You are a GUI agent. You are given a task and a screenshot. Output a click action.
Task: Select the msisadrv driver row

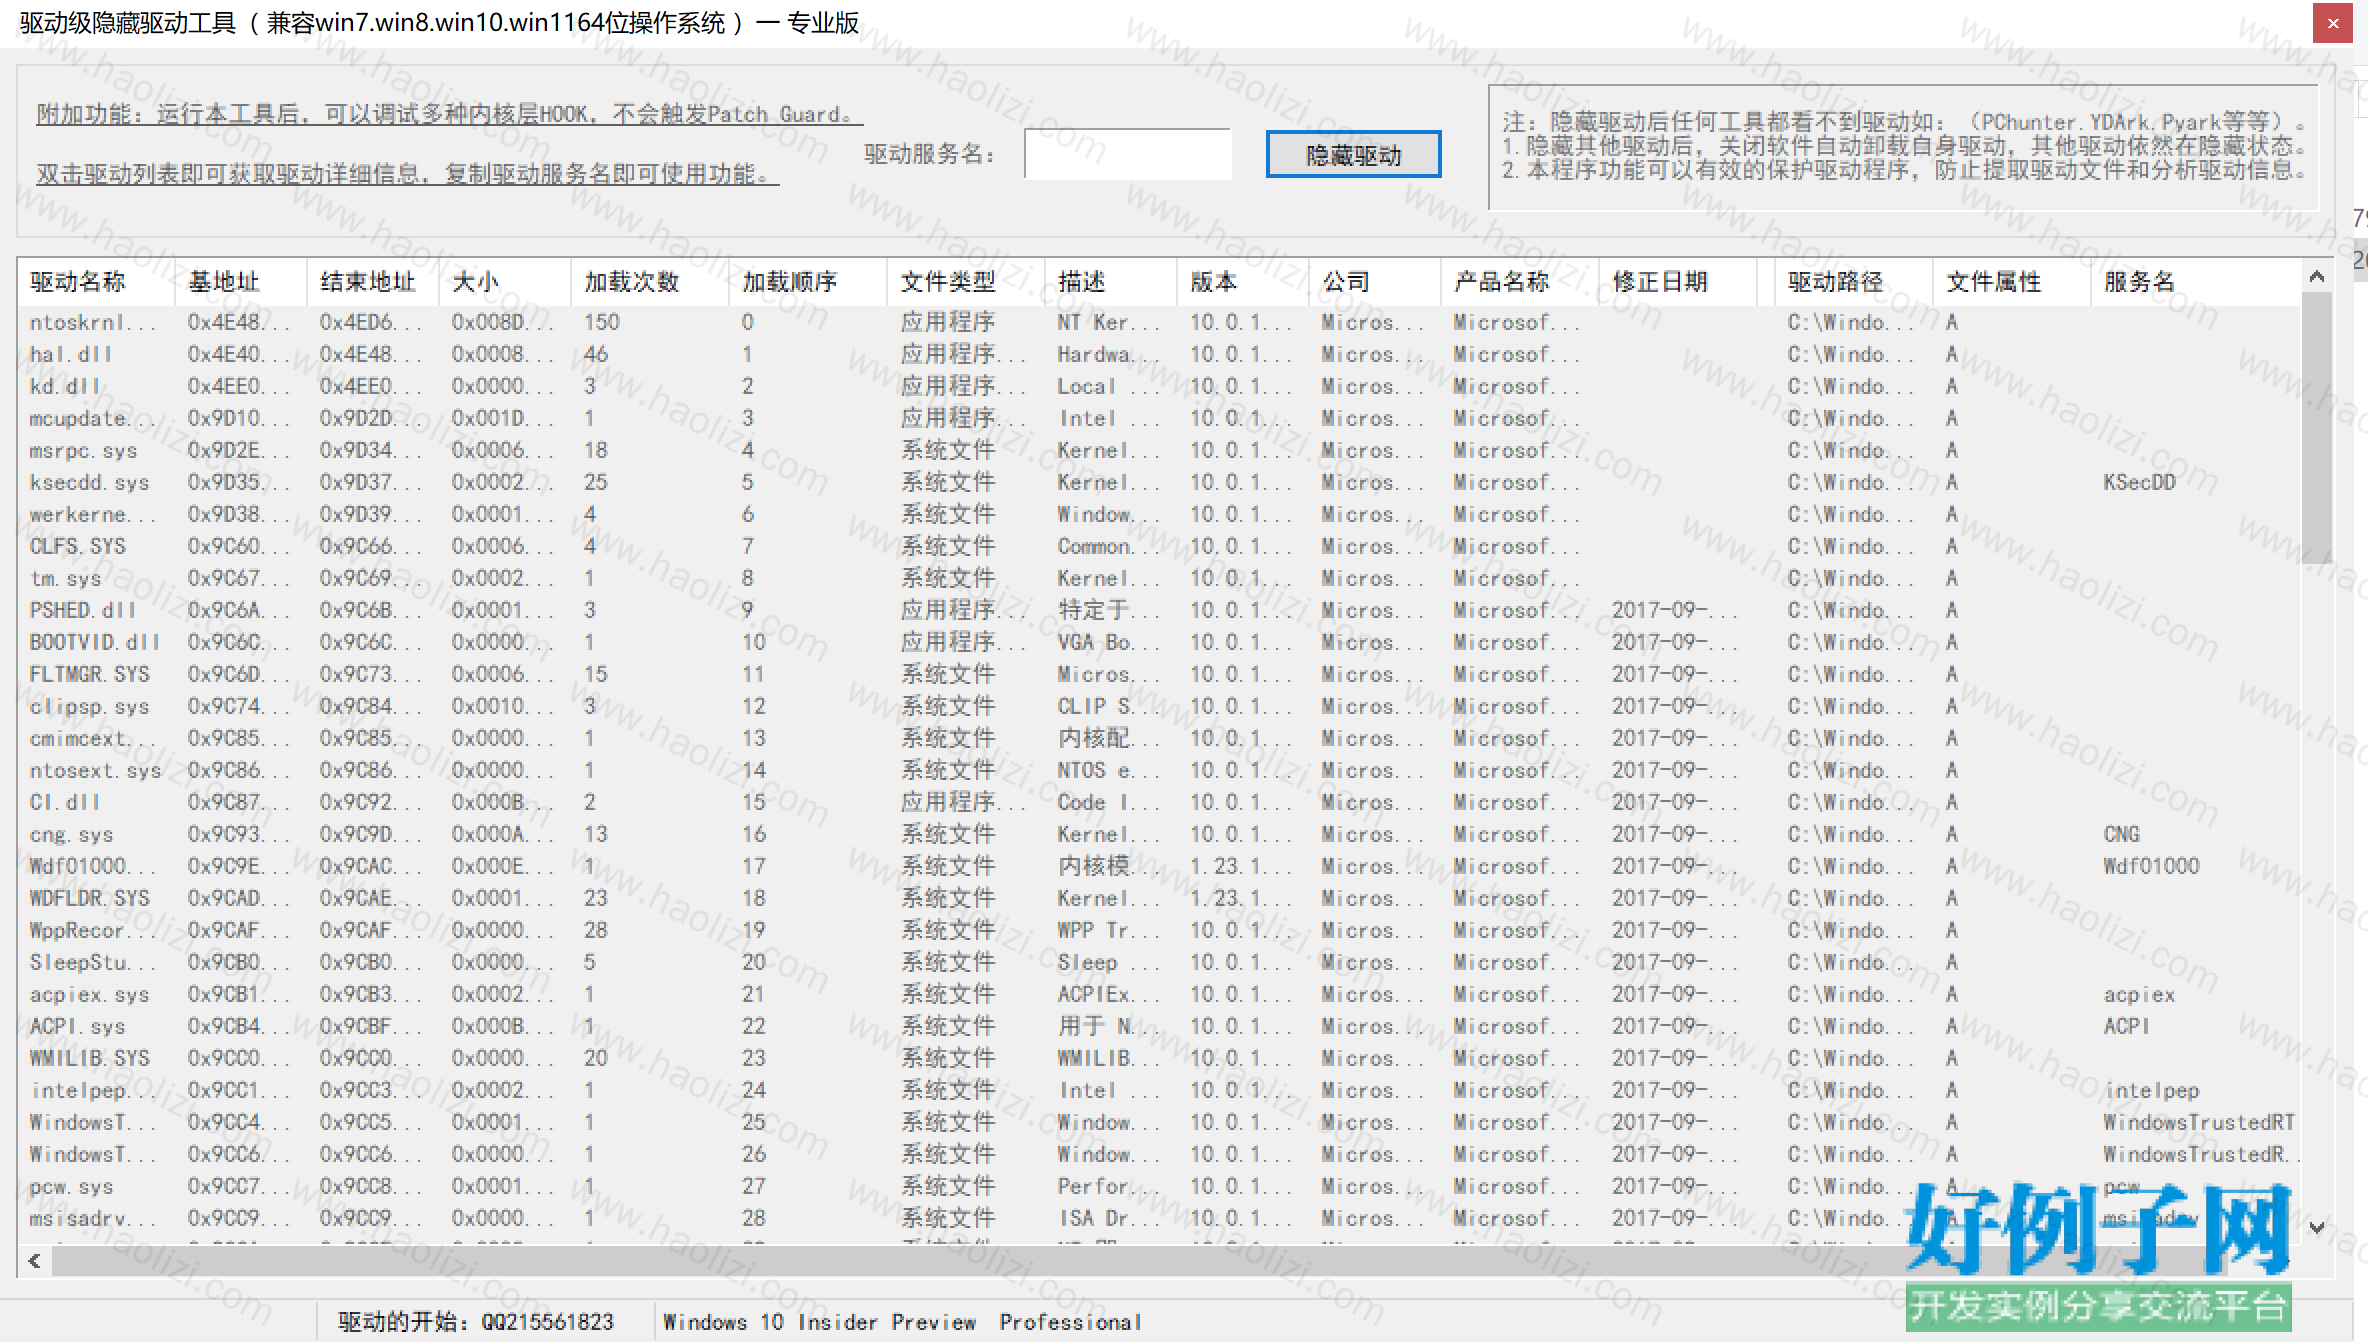coord(1160,1218)
